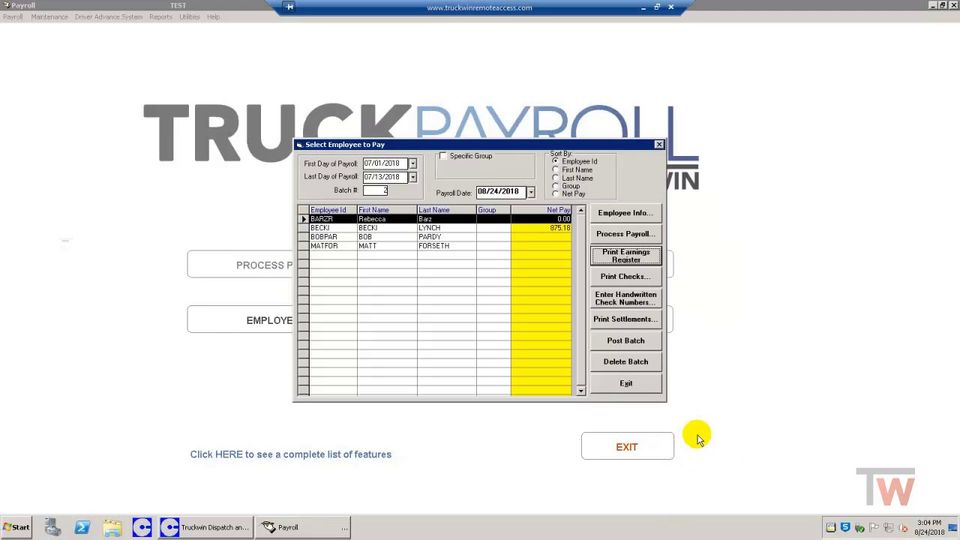Screen dimensions: 960x540
Task: Select the BECKI employee Id cell
Action: pyautogui.click(x=333, y=228)
